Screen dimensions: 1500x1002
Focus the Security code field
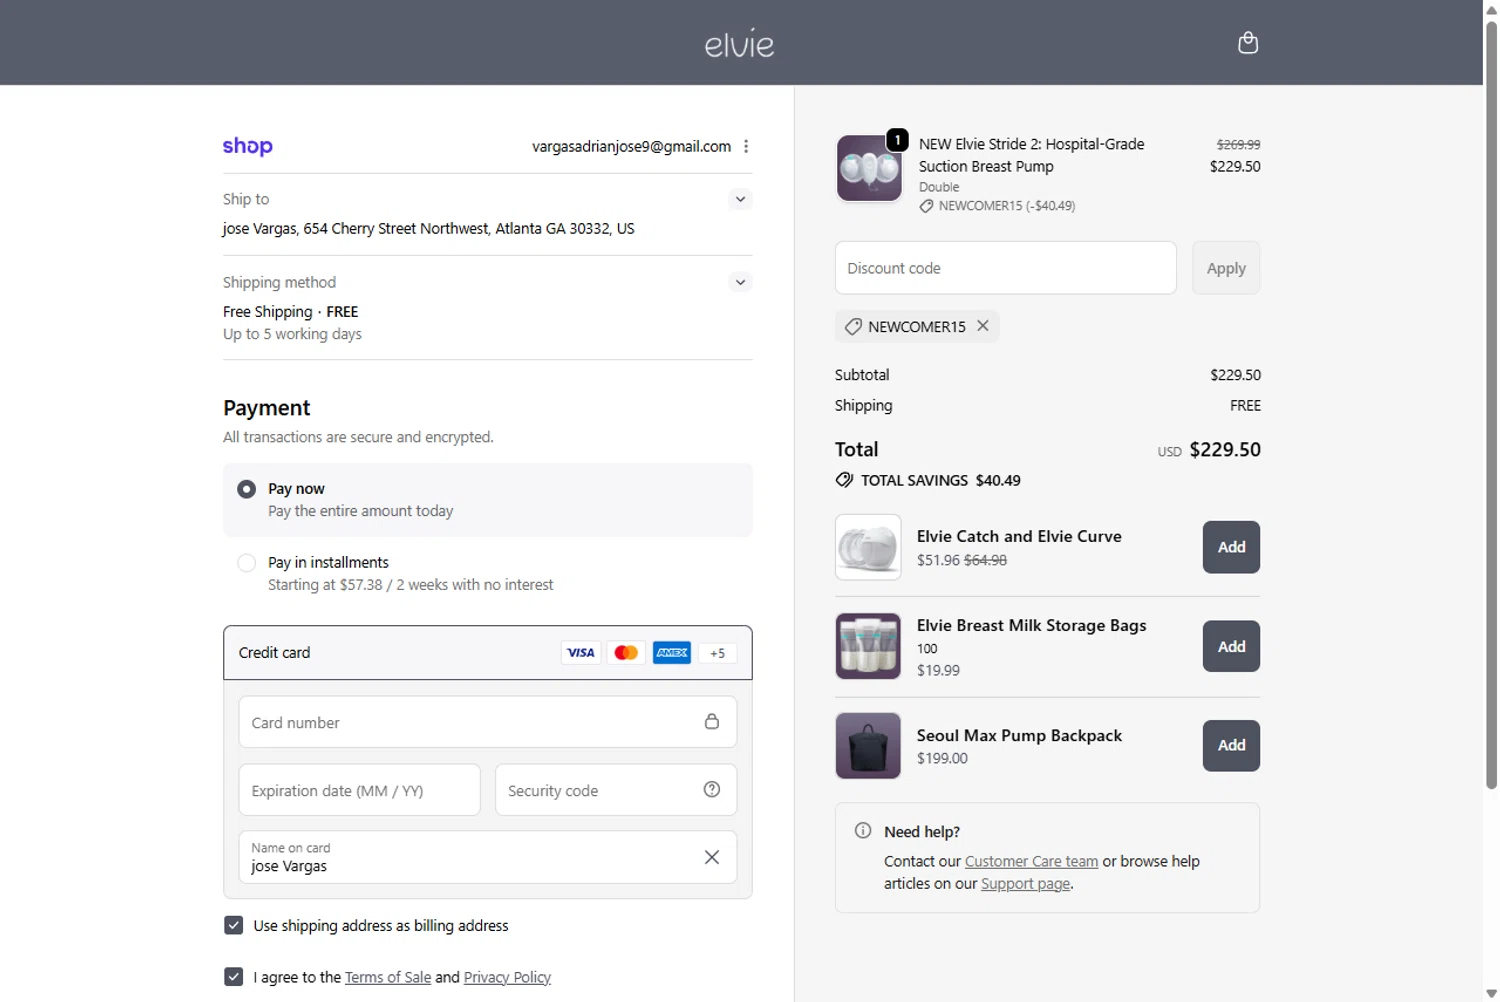pos(615,790)
